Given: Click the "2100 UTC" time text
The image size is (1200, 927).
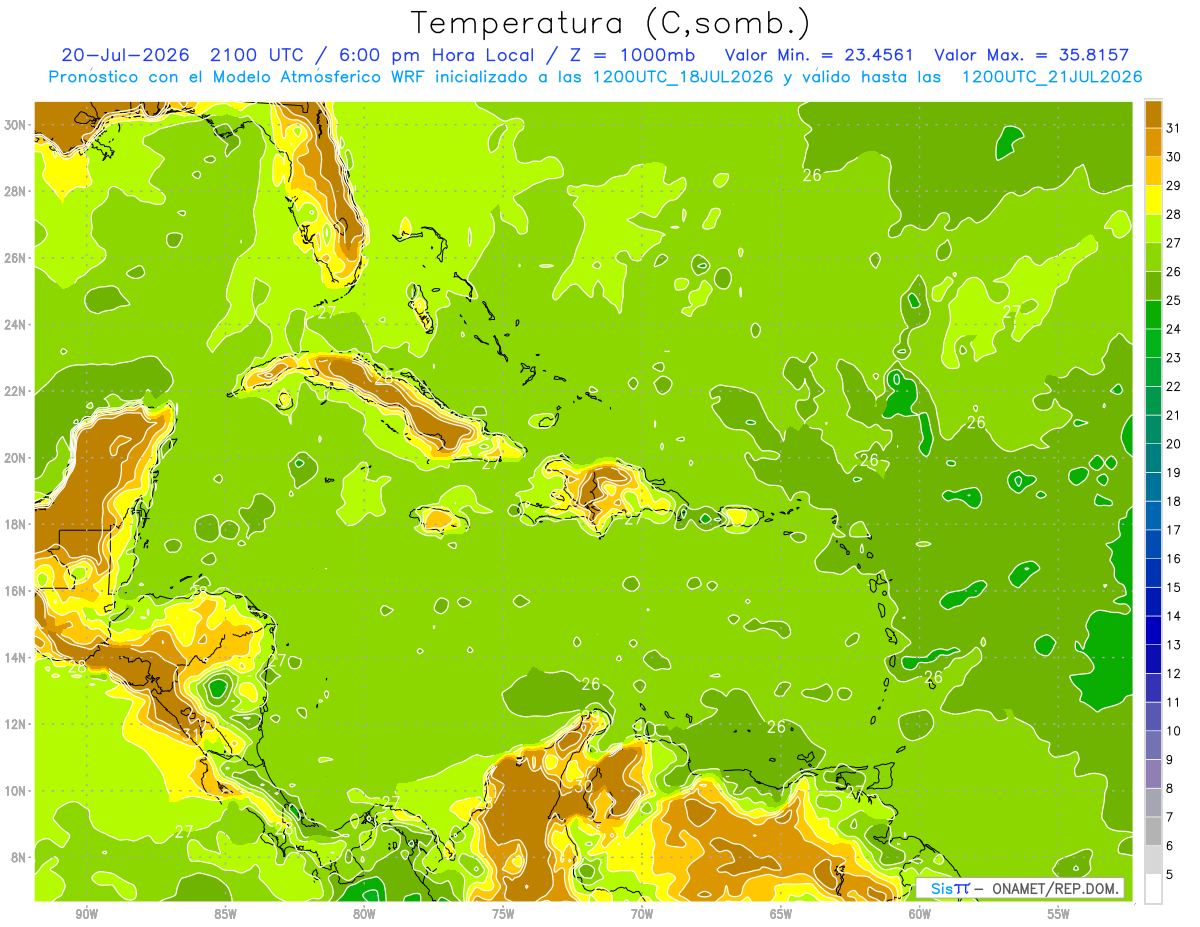Looking at the screenshot, I should (x=259, y=55).
